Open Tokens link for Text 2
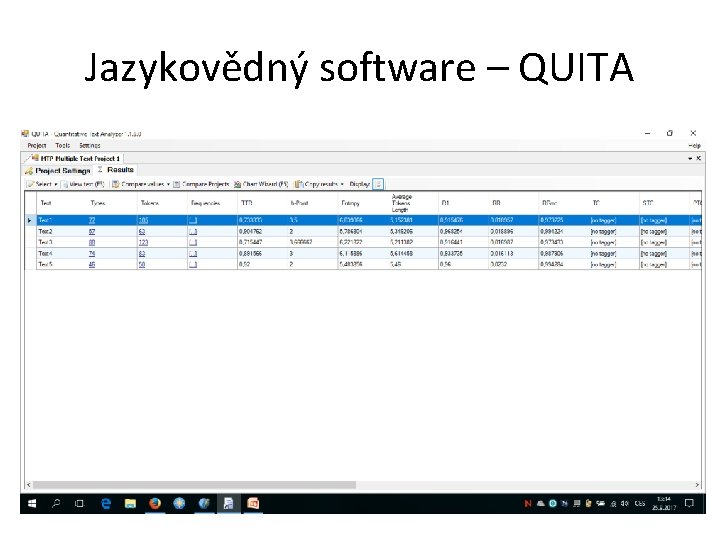The width and height of the screenshot is (720, 540). pyautogui.click(x=142, y=231)
